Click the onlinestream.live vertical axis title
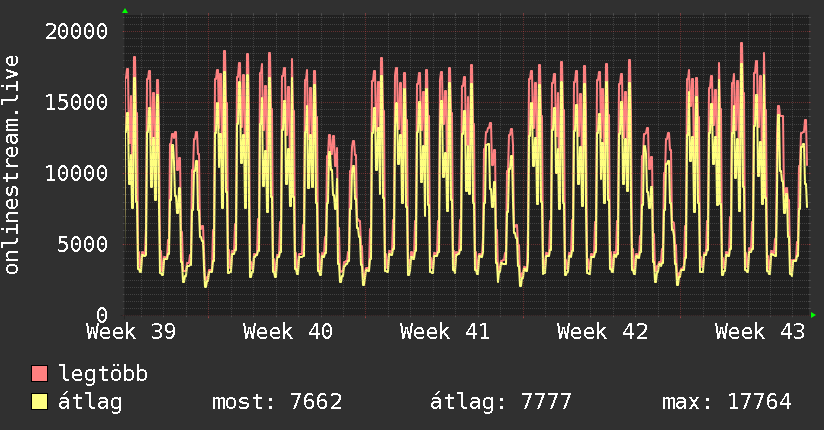 pos(11,165)
